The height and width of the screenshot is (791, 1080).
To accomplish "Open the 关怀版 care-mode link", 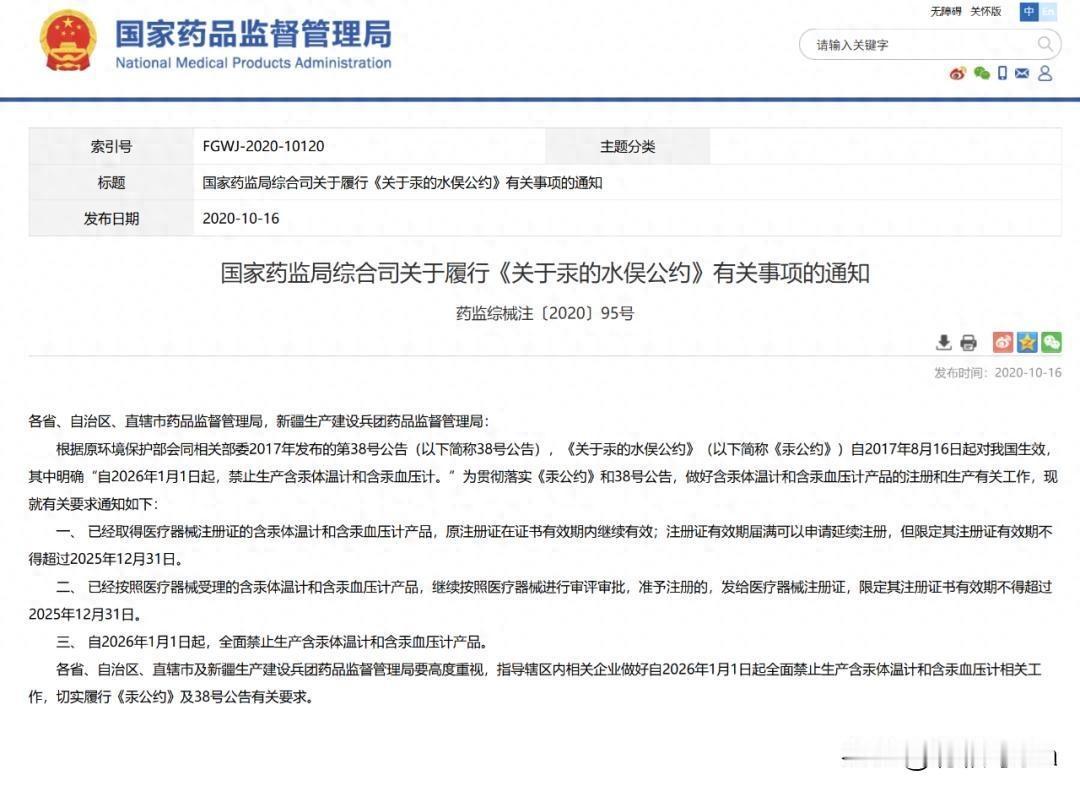I will coord(986,12).
